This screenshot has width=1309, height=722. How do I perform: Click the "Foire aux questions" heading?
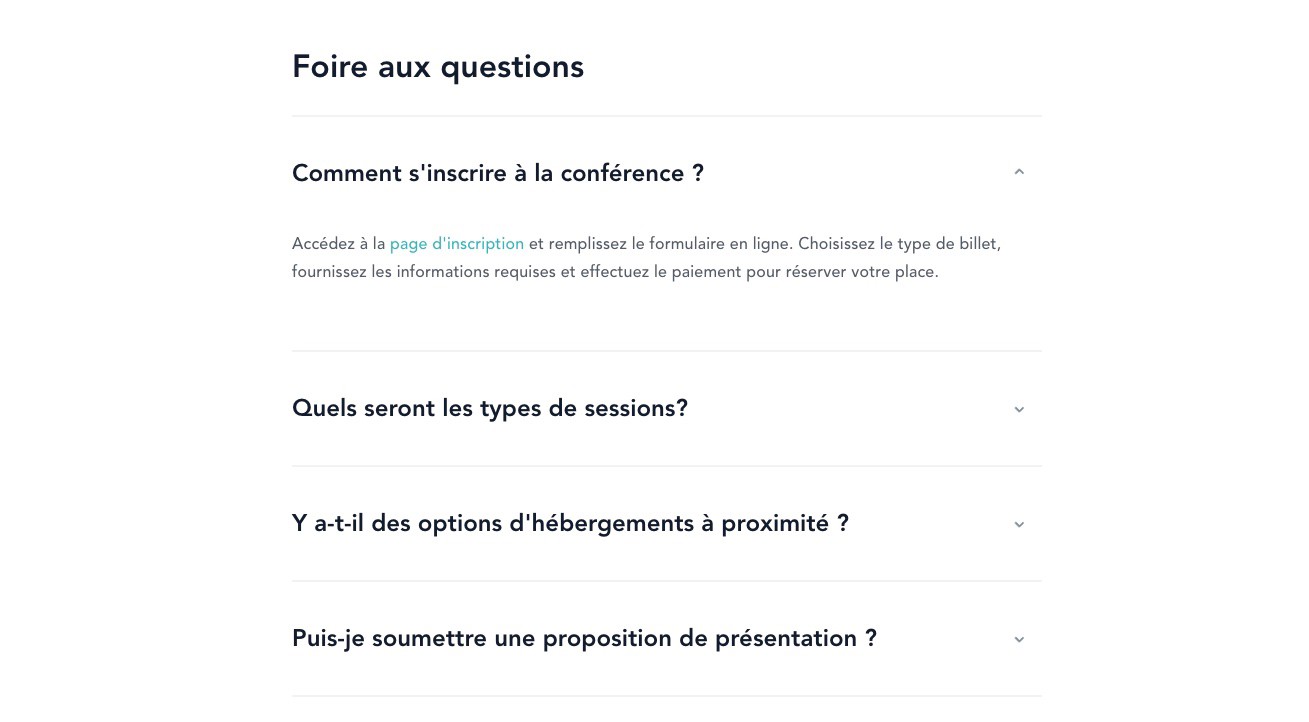coord(438,67)
